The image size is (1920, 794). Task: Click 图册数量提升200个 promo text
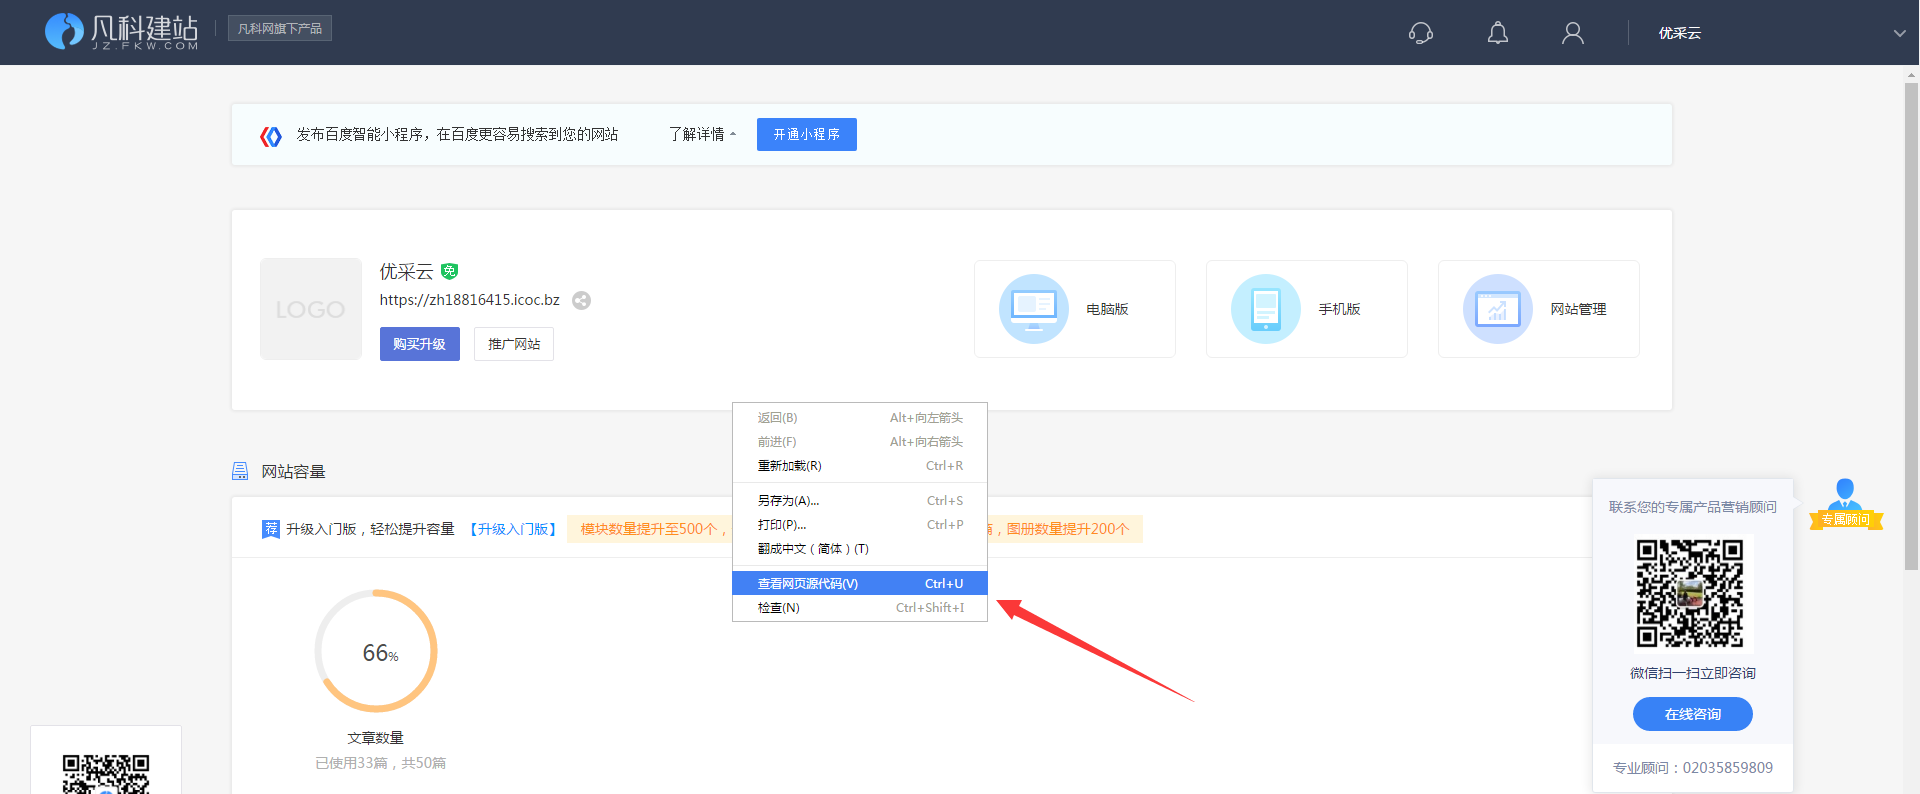pyautogui.click(x=1068, y=529)
